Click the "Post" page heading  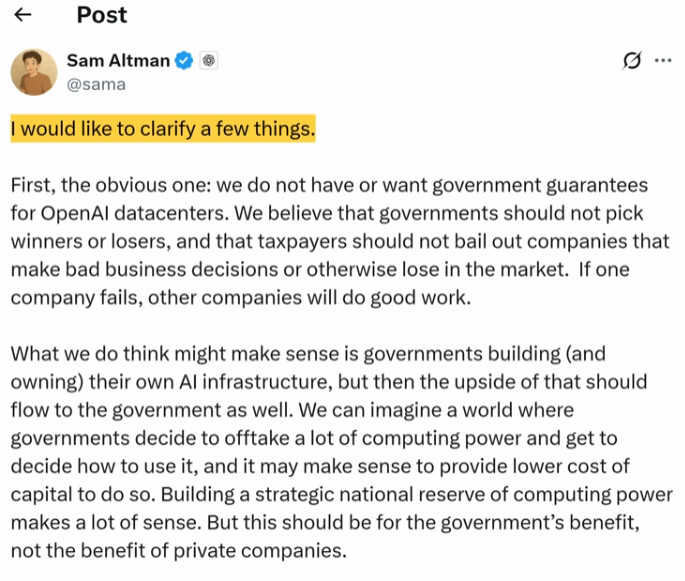point(102,15)
